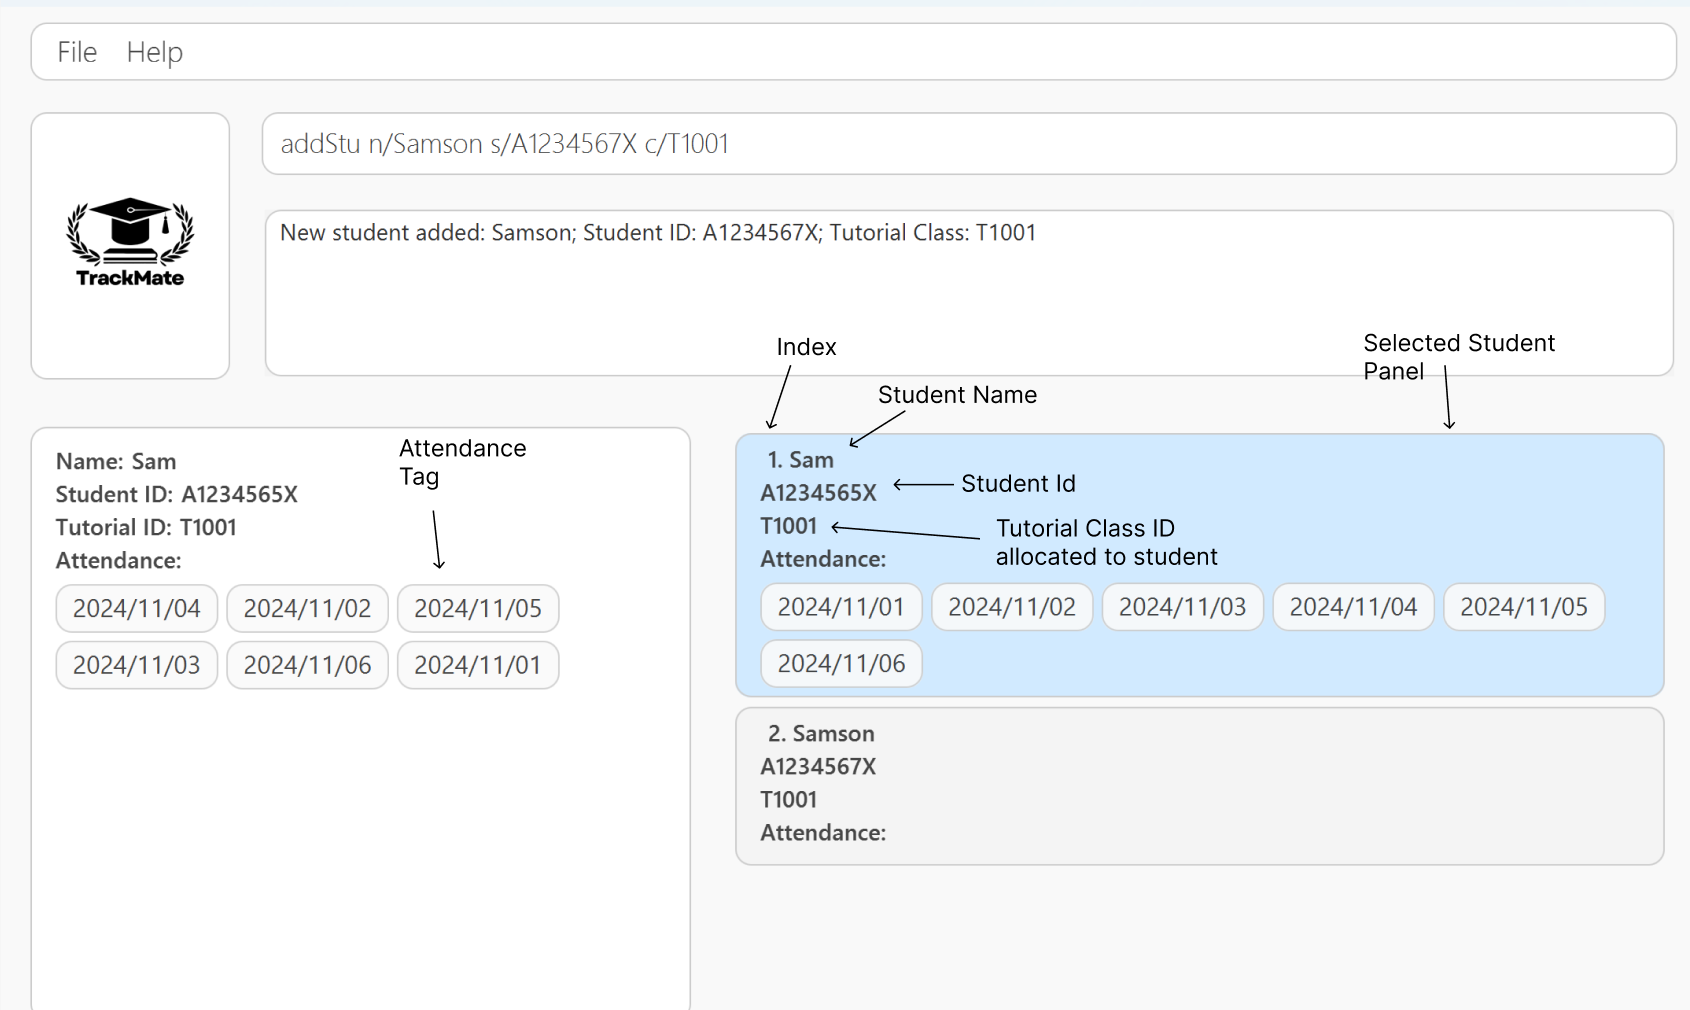The height and width of the screenshot is (1010, 1690).
Task: Click Student ID A1234565X in left details panel
Action: point(177,495)
